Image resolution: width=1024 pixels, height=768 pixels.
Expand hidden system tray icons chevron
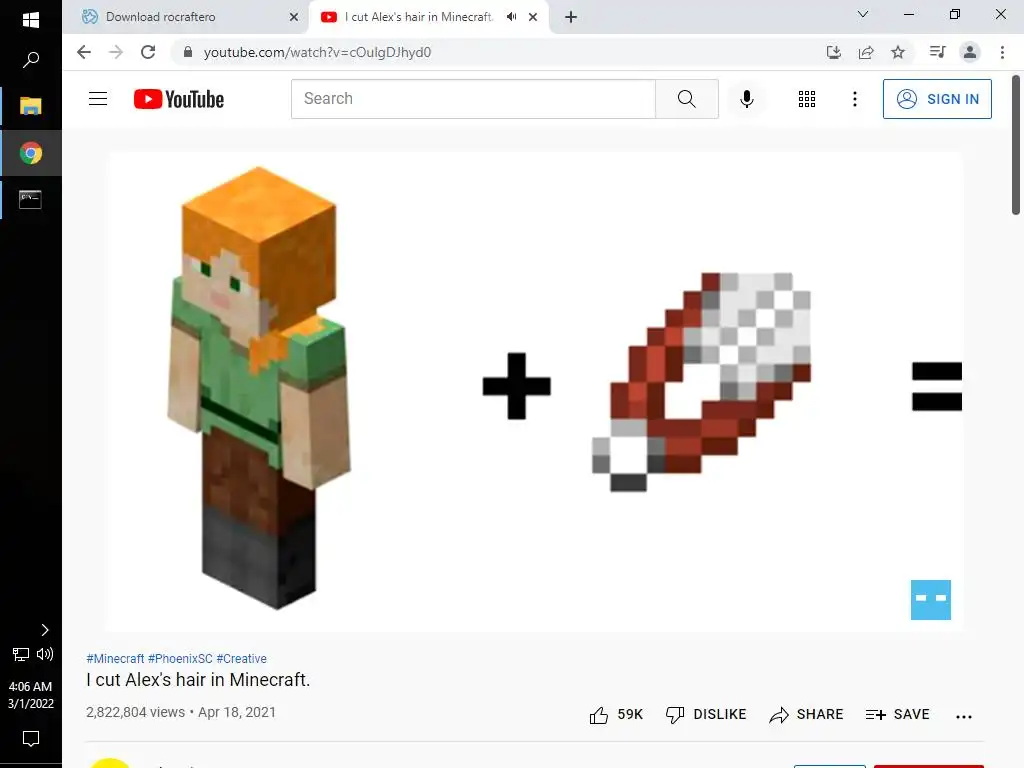click(x=44, y=630)
